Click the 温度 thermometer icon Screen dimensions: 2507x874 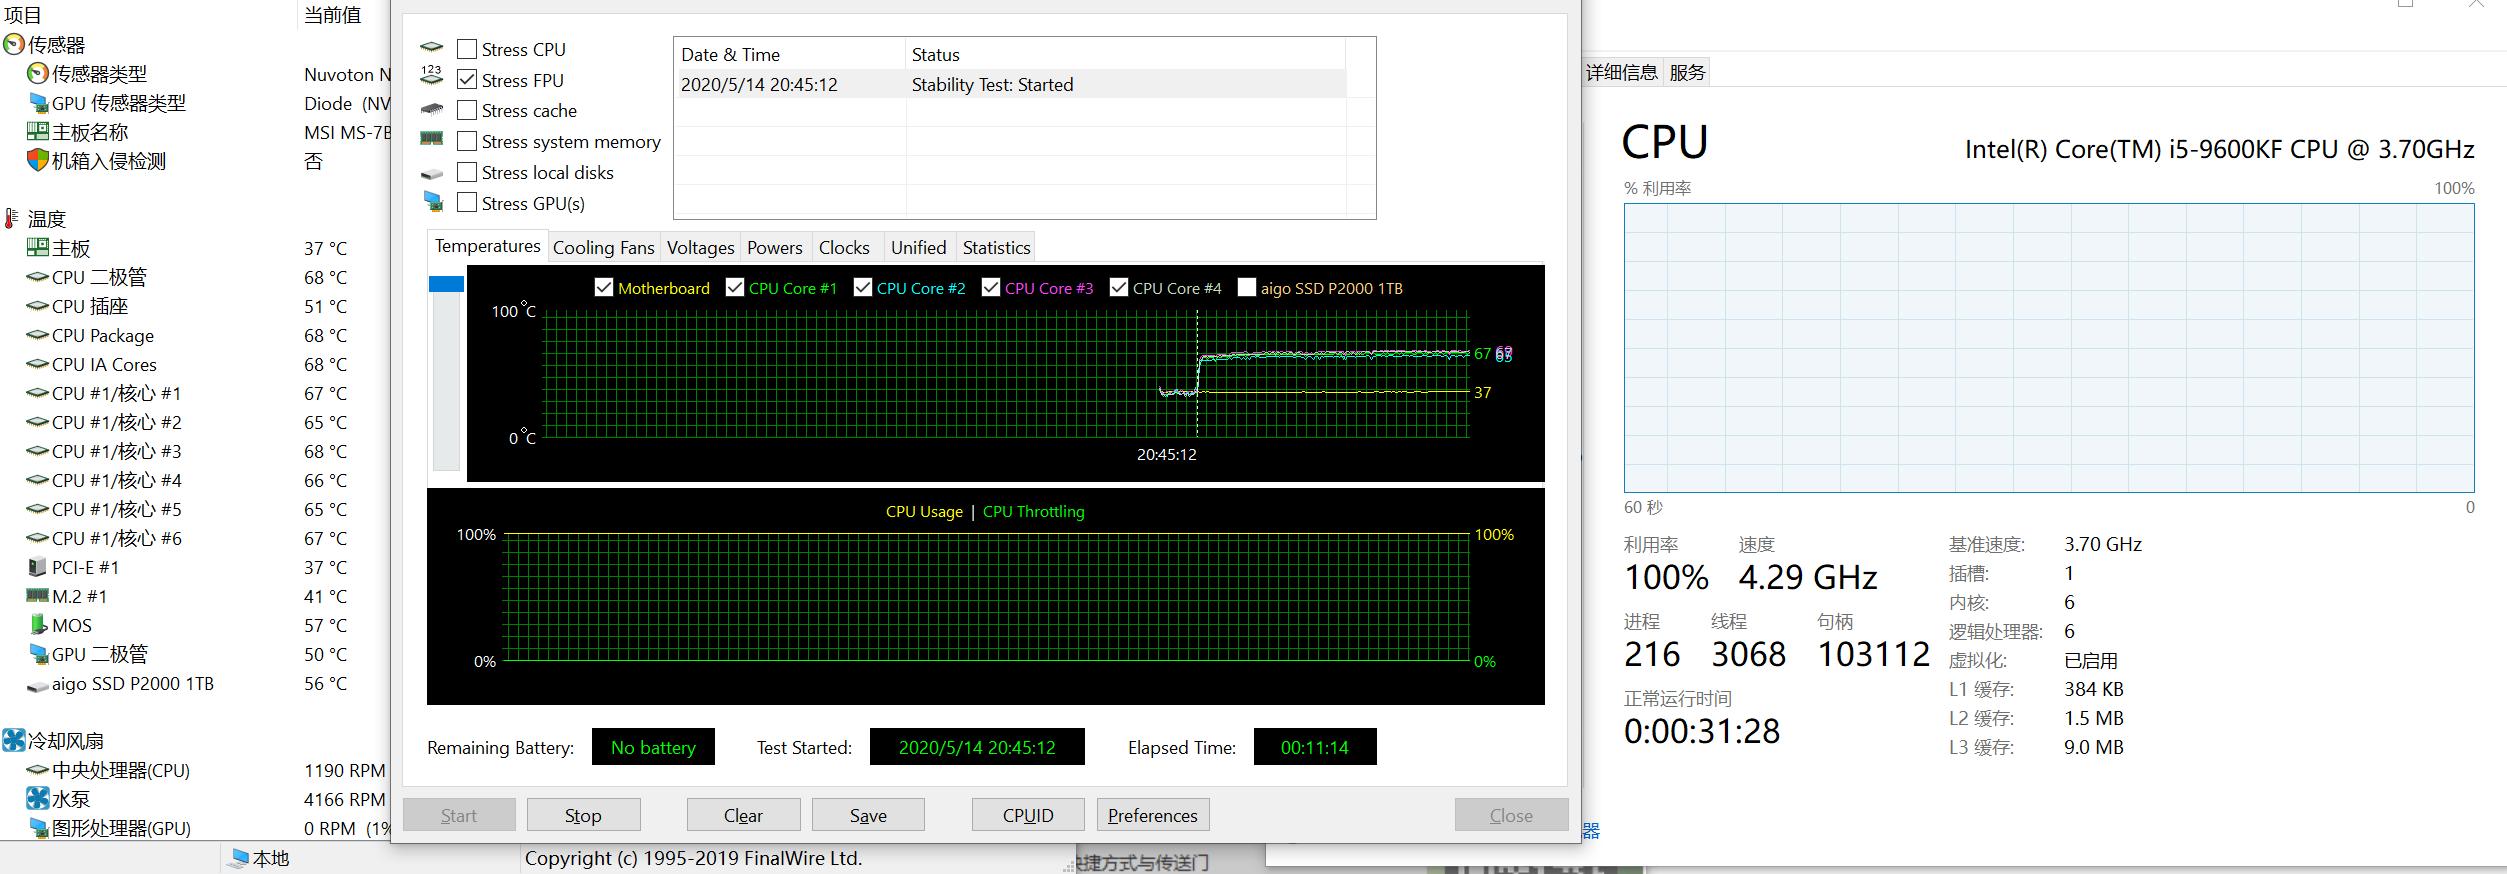pos(11,218)
